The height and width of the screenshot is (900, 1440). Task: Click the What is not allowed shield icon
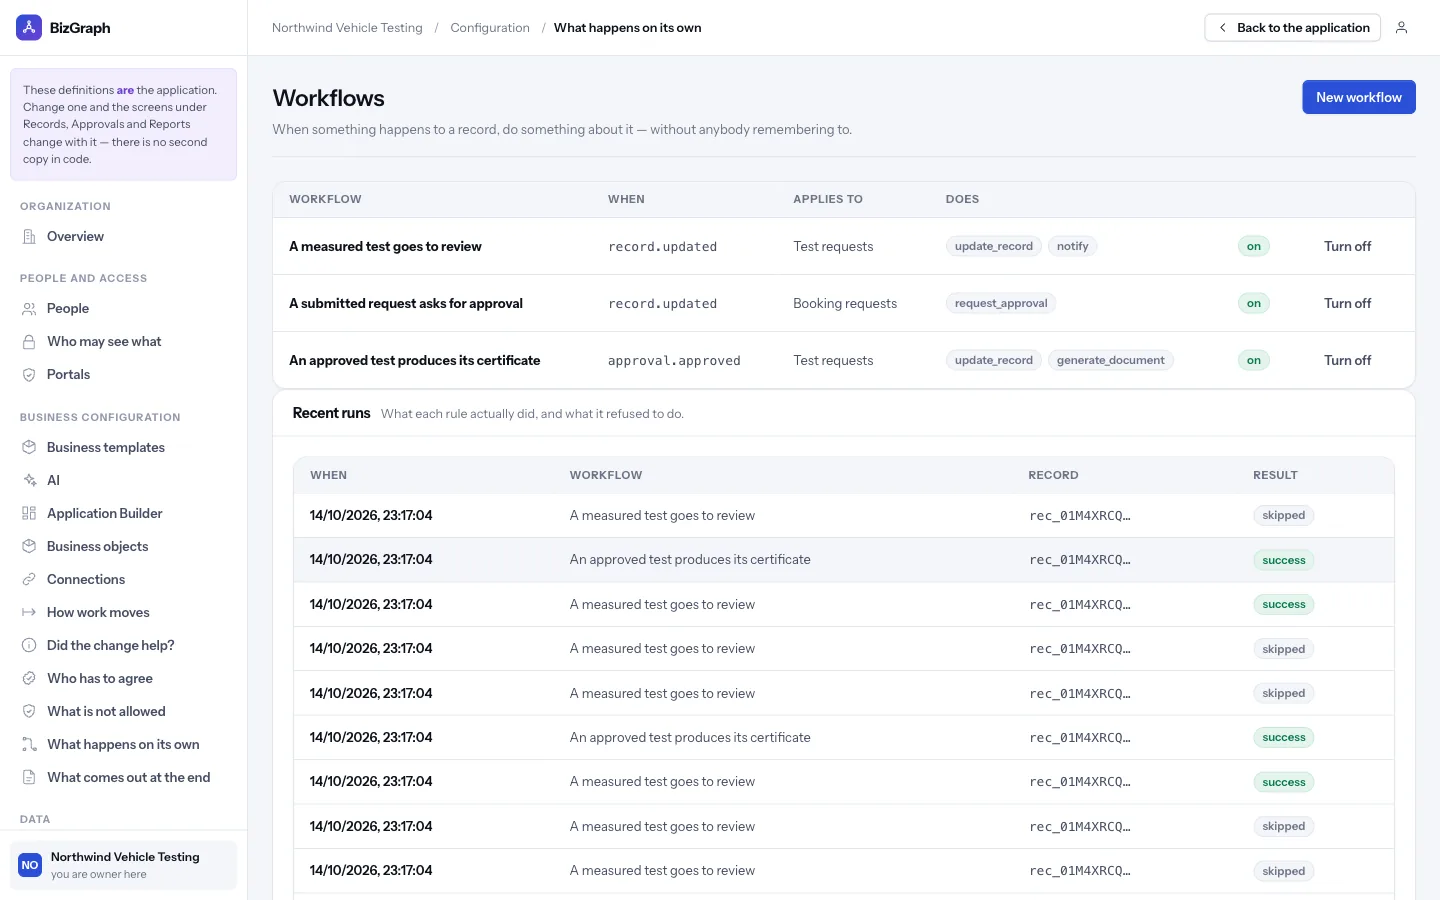[x=29, y=712]
